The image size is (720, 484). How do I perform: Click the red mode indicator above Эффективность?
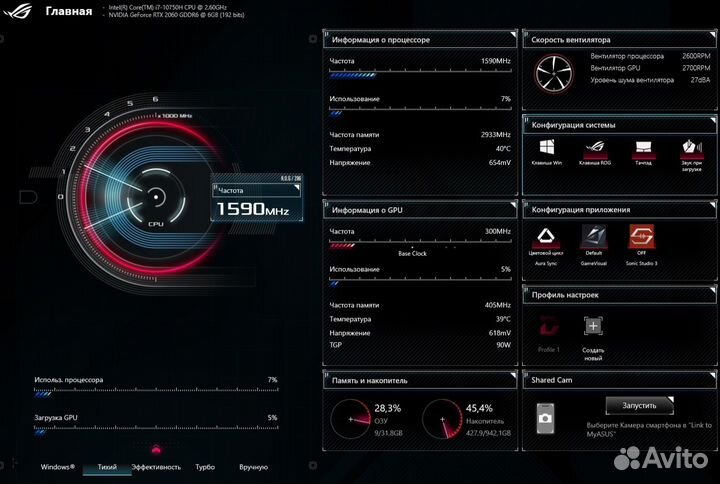(156, 449)
